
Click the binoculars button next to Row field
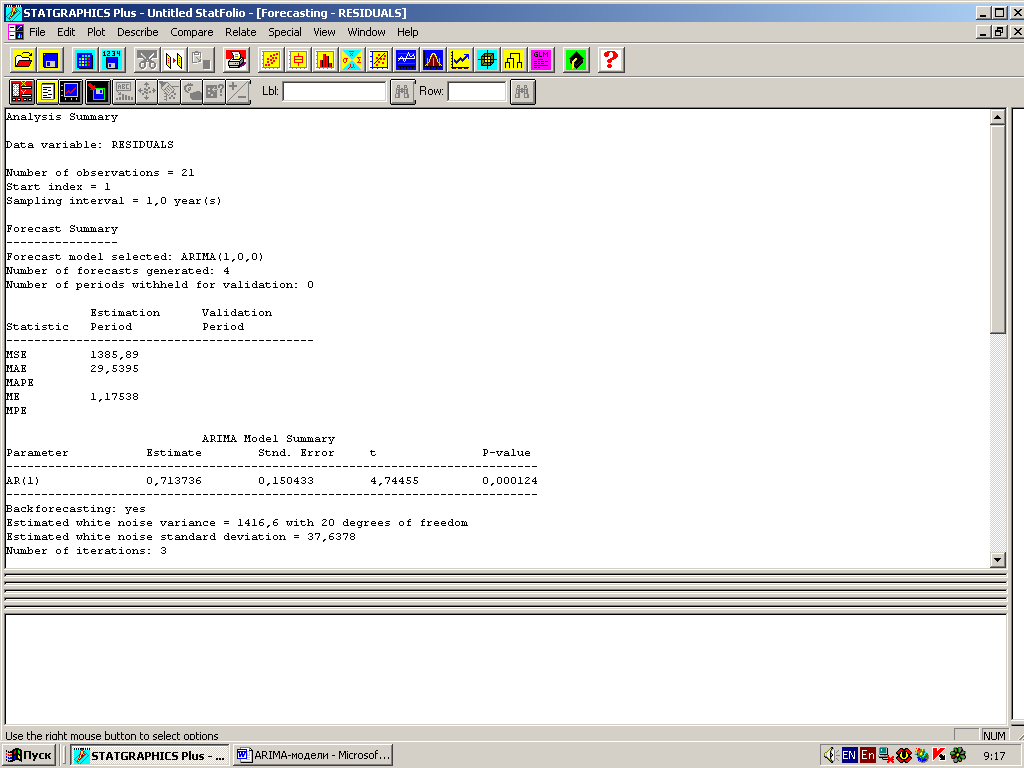point(523,92)
